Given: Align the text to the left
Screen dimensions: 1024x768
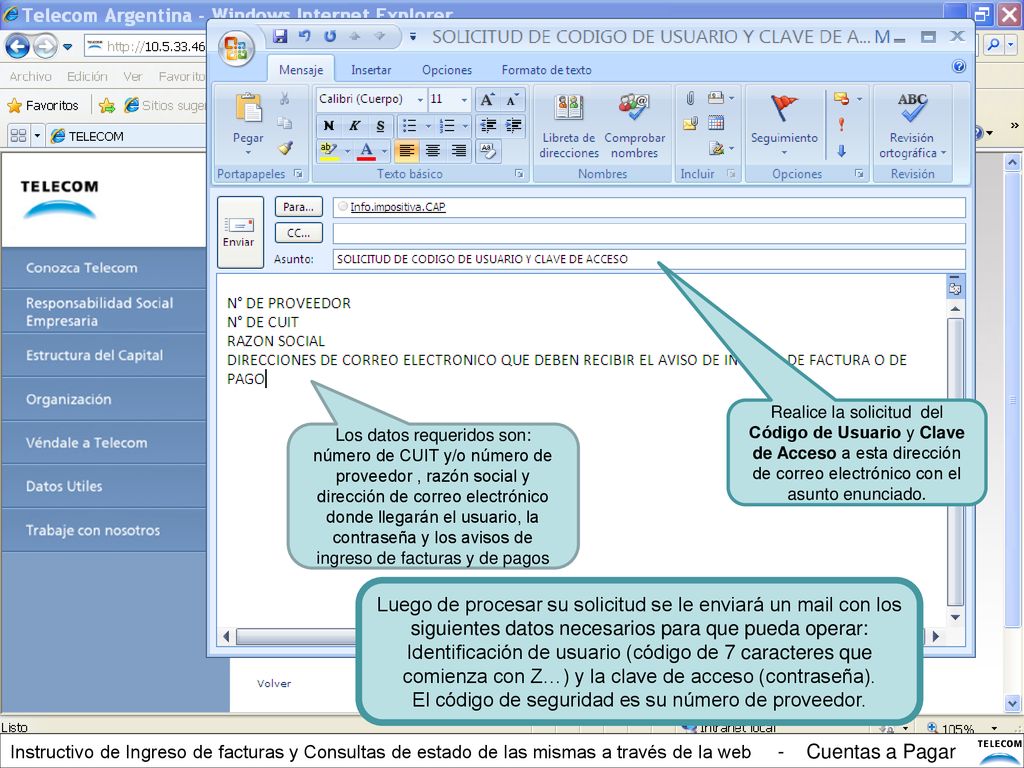Looking at the screenshot, I should click(x=406, y=151).
